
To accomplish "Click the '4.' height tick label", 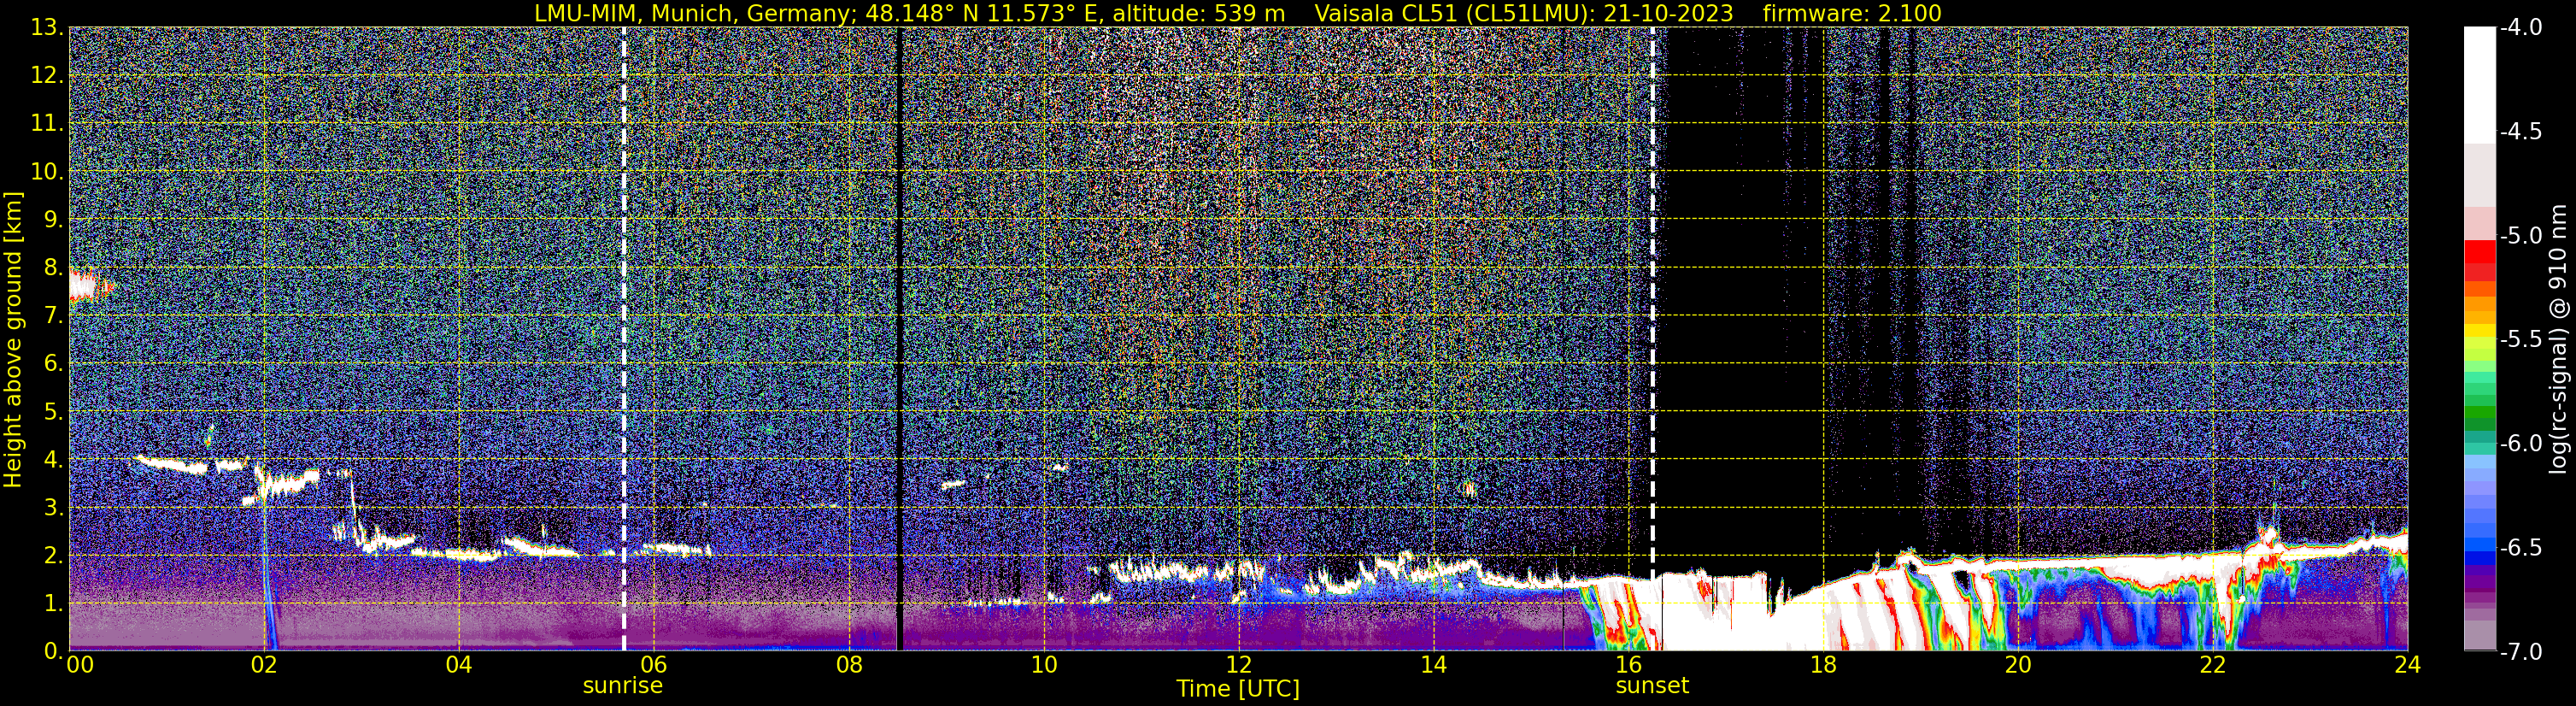I will [x=54, y=460].
